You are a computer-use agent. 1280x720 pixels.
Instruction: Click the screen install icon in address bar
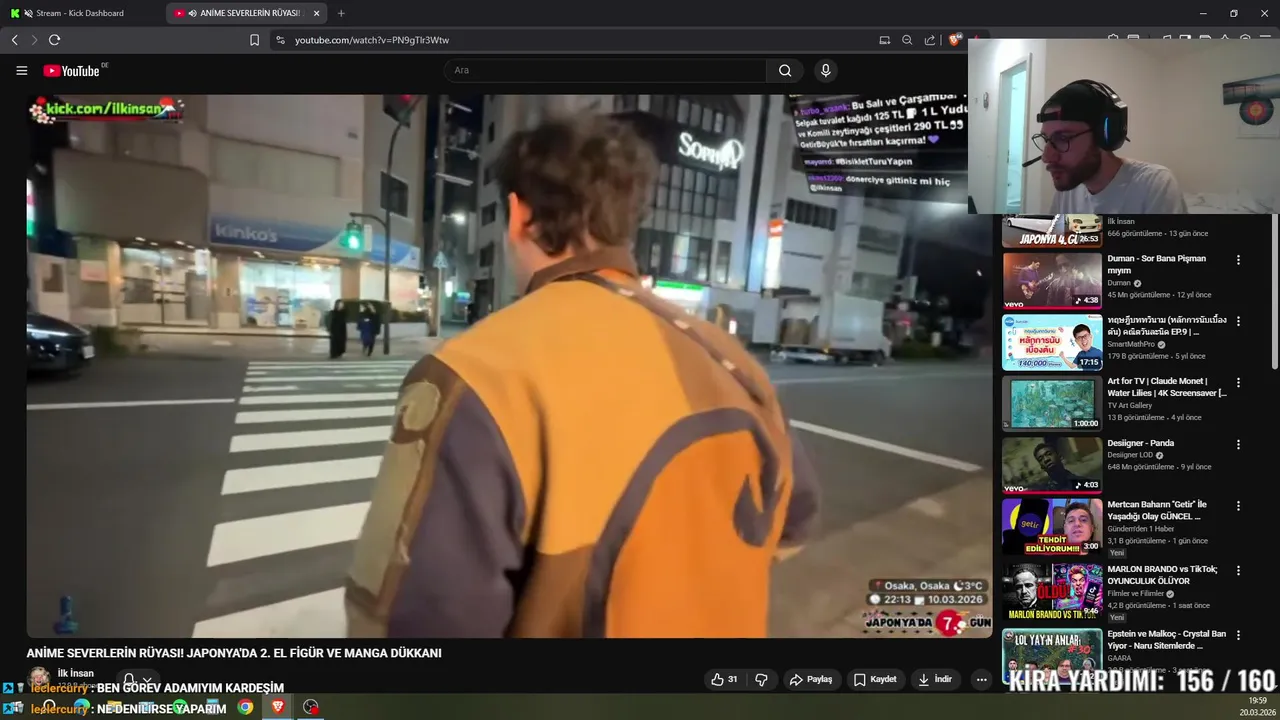click(x=884, y=40)
